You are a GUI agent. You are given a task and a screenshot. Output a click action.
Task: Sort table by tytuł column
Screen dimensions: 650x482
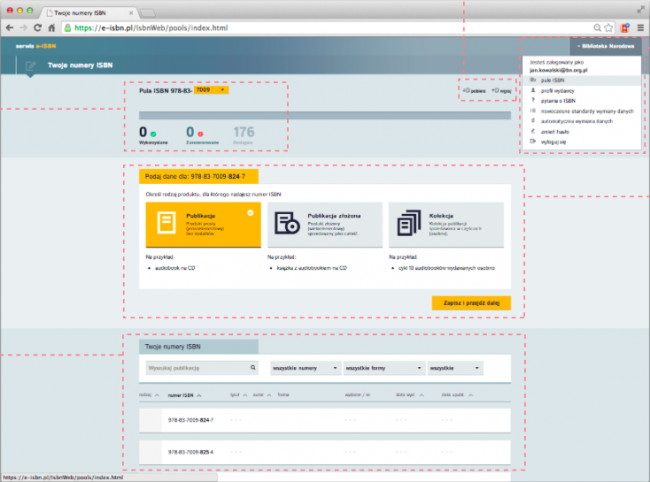[x=239, y=395]
